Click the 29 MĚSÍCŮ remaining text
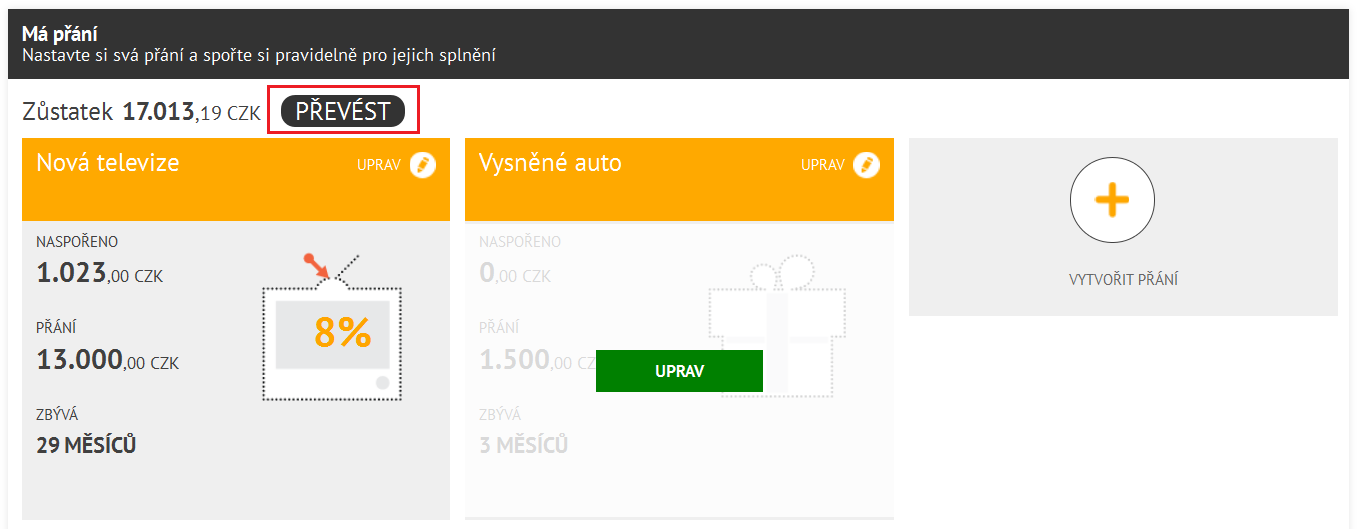This screenshot has width=1359, height=529. [86, 445]
